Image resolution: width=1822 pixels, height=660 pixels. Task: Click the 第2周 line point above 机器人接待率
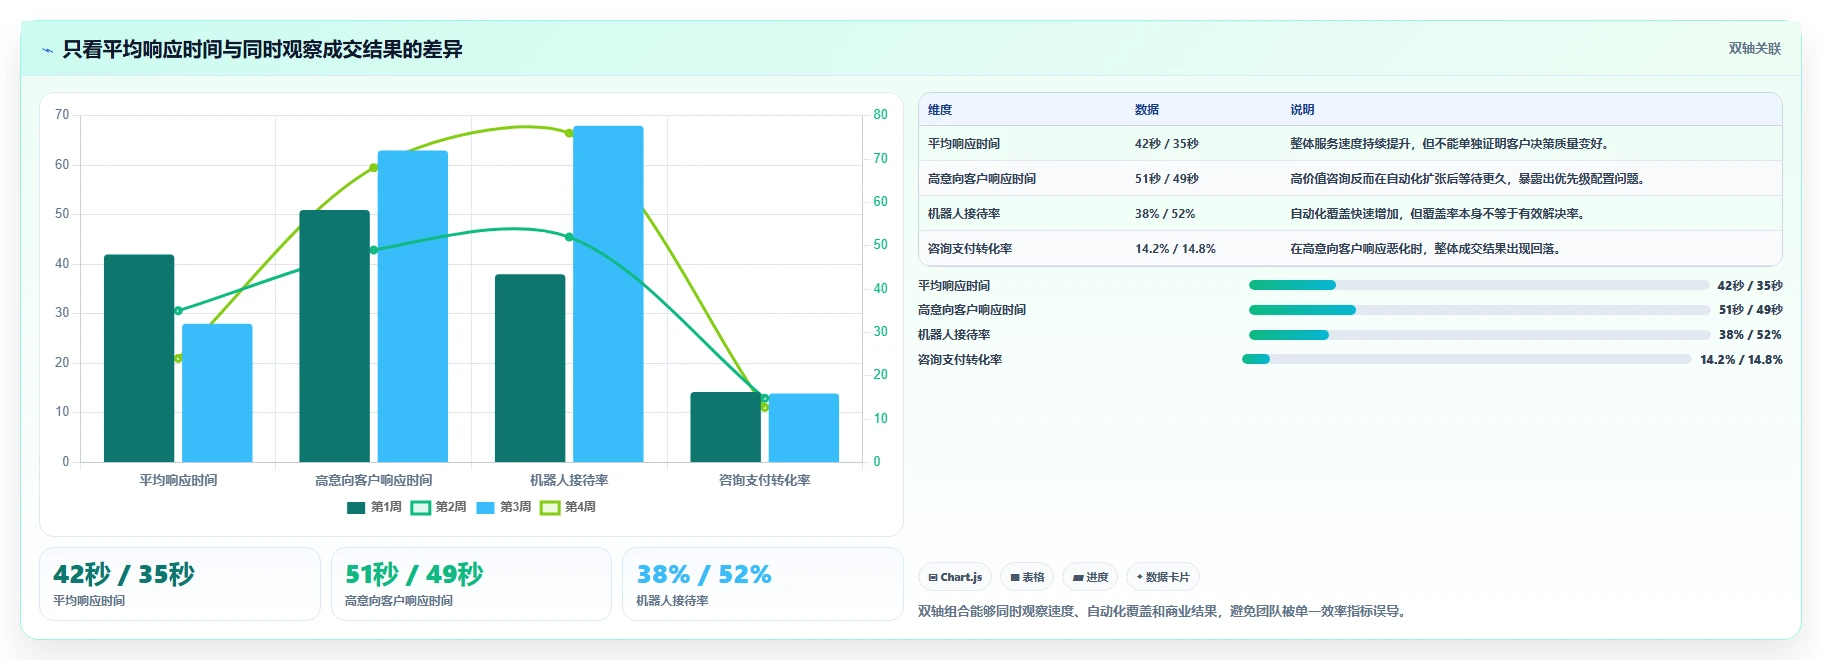tap(569, 237)
